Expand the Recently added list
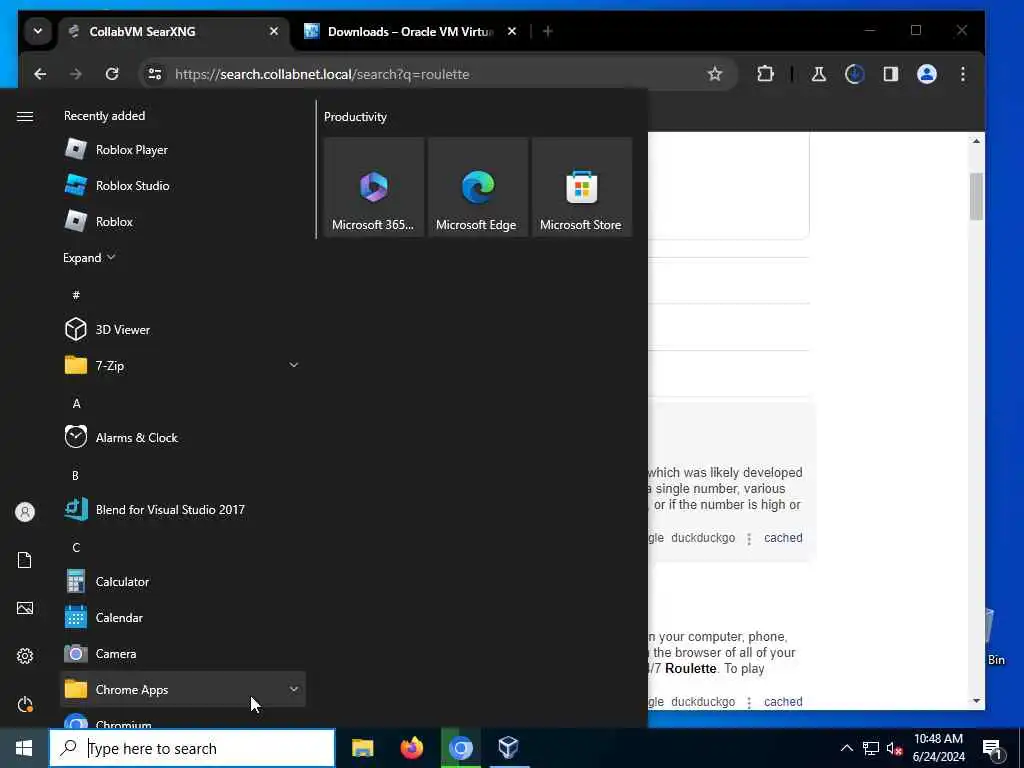Screen dimensions: 1024x768 (x=89, y=257)
